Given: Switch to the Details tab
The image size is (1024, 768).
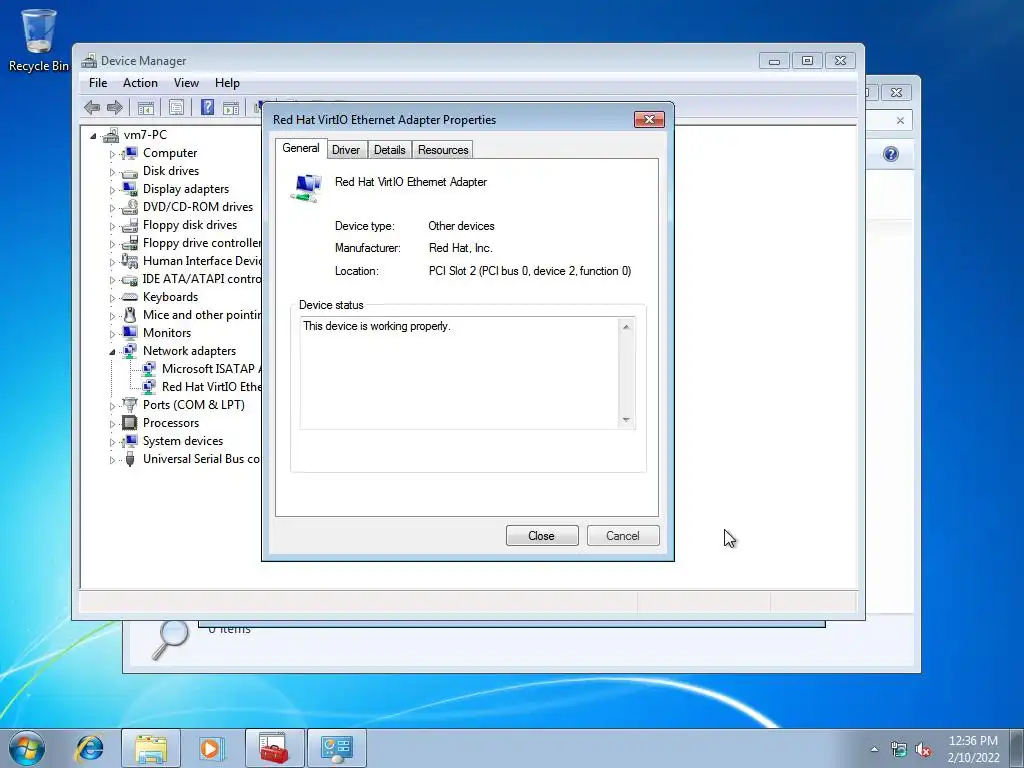Looking at the screenshot, I should pyautogui.click(x=390, y=150).
